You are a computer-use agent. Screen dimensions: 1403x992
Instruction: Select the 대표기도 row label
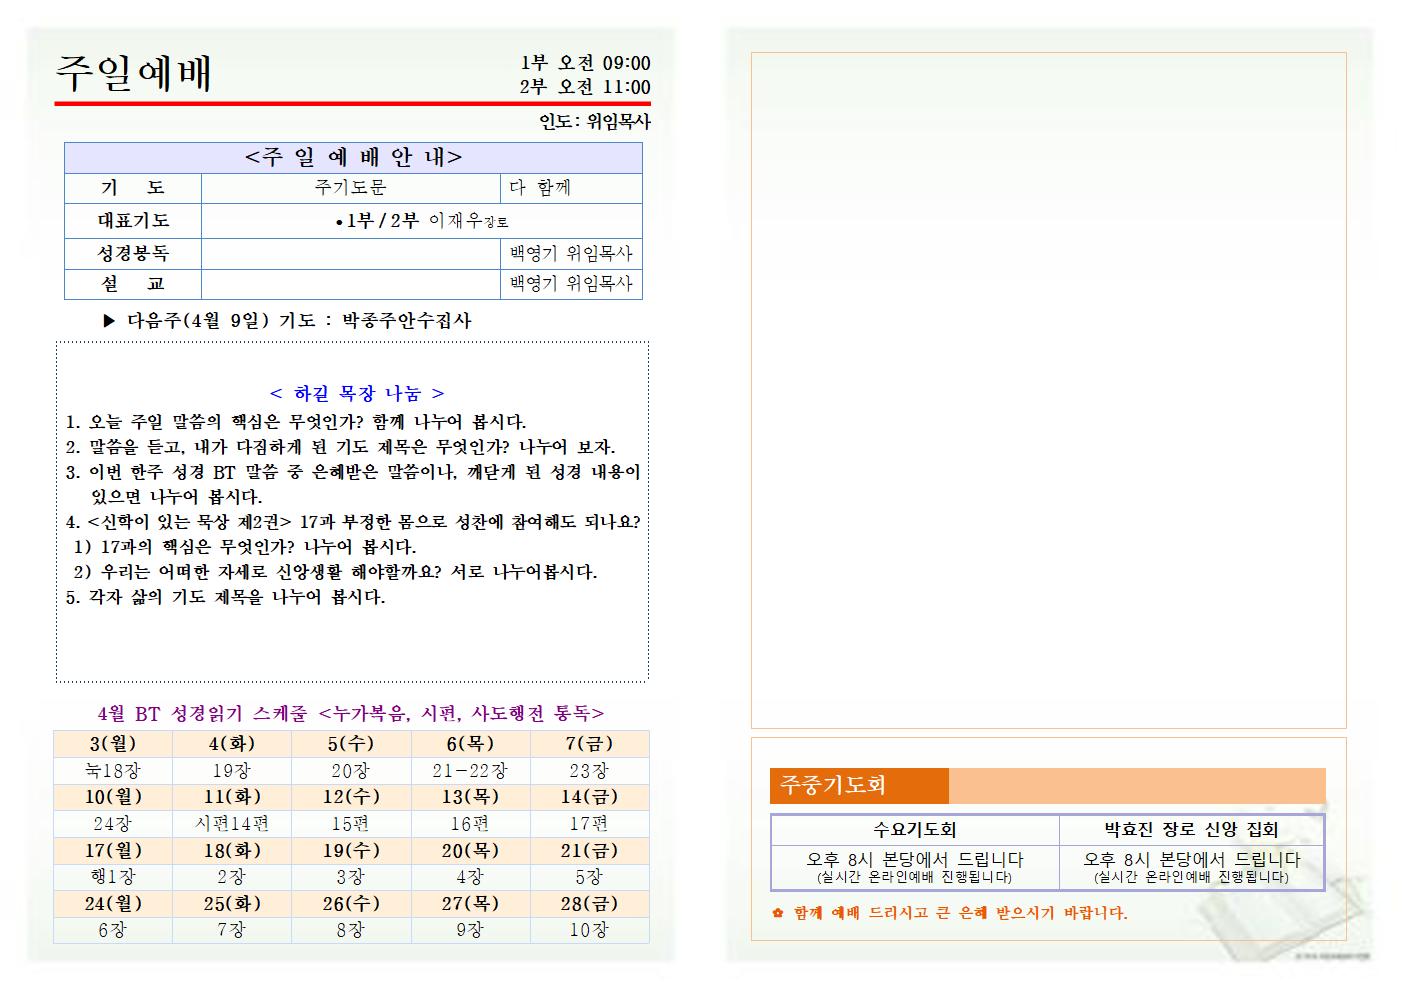(x=133, y=220)
